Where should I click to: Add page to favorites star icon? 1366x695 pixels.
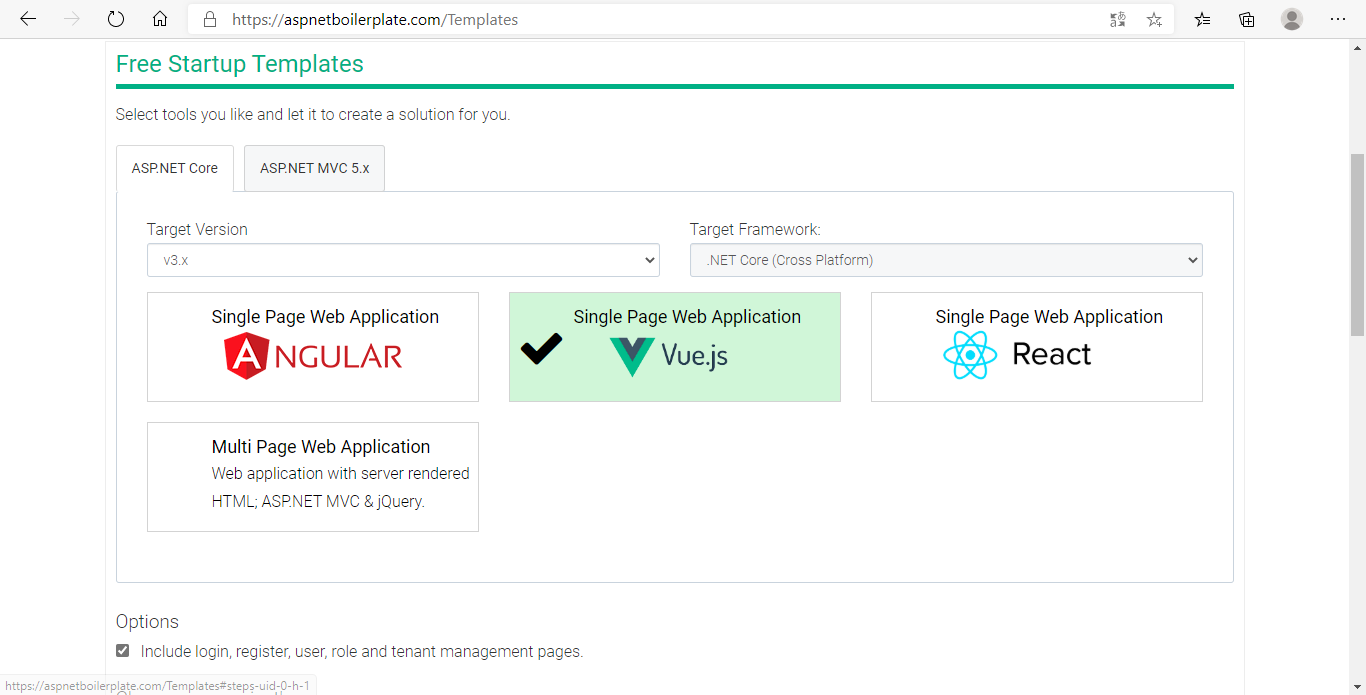pos(1154,19)
